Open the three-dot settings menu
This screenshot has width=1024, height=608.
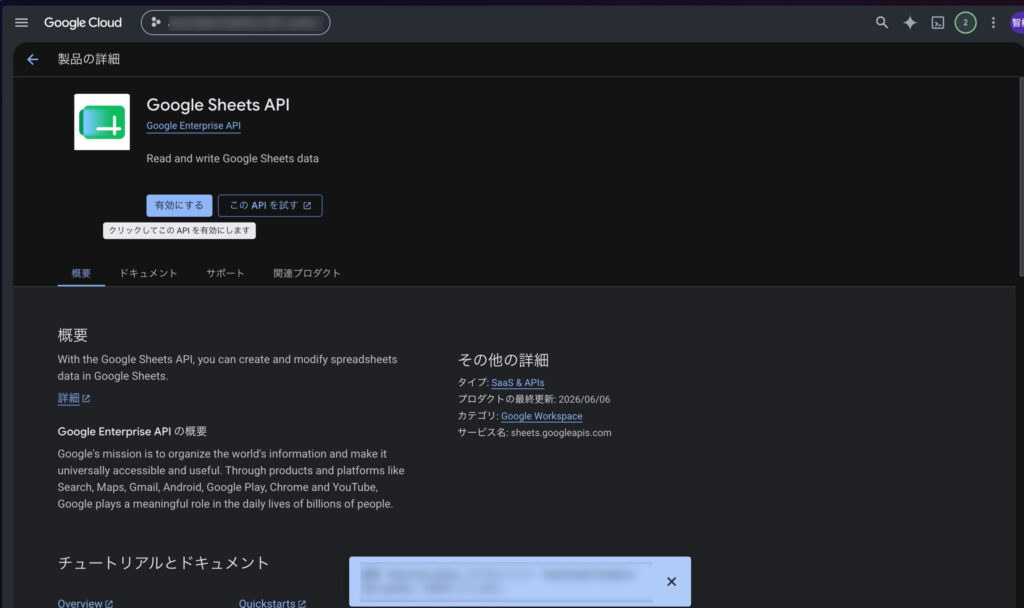click(993, 23)
